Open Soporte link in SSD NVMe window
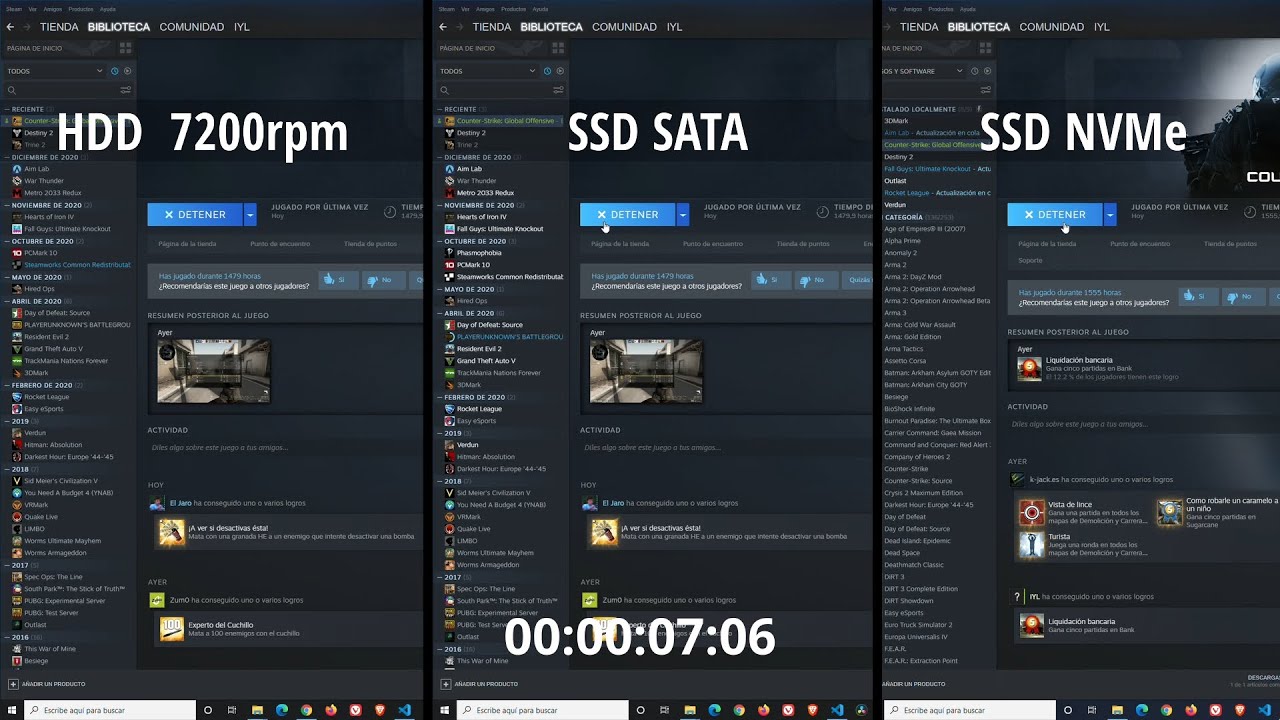 point(1030,260)
